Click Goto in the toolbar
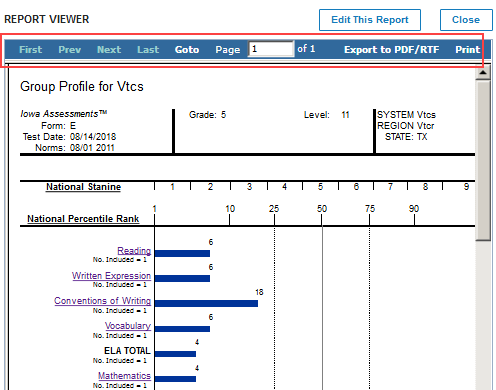 187,50
